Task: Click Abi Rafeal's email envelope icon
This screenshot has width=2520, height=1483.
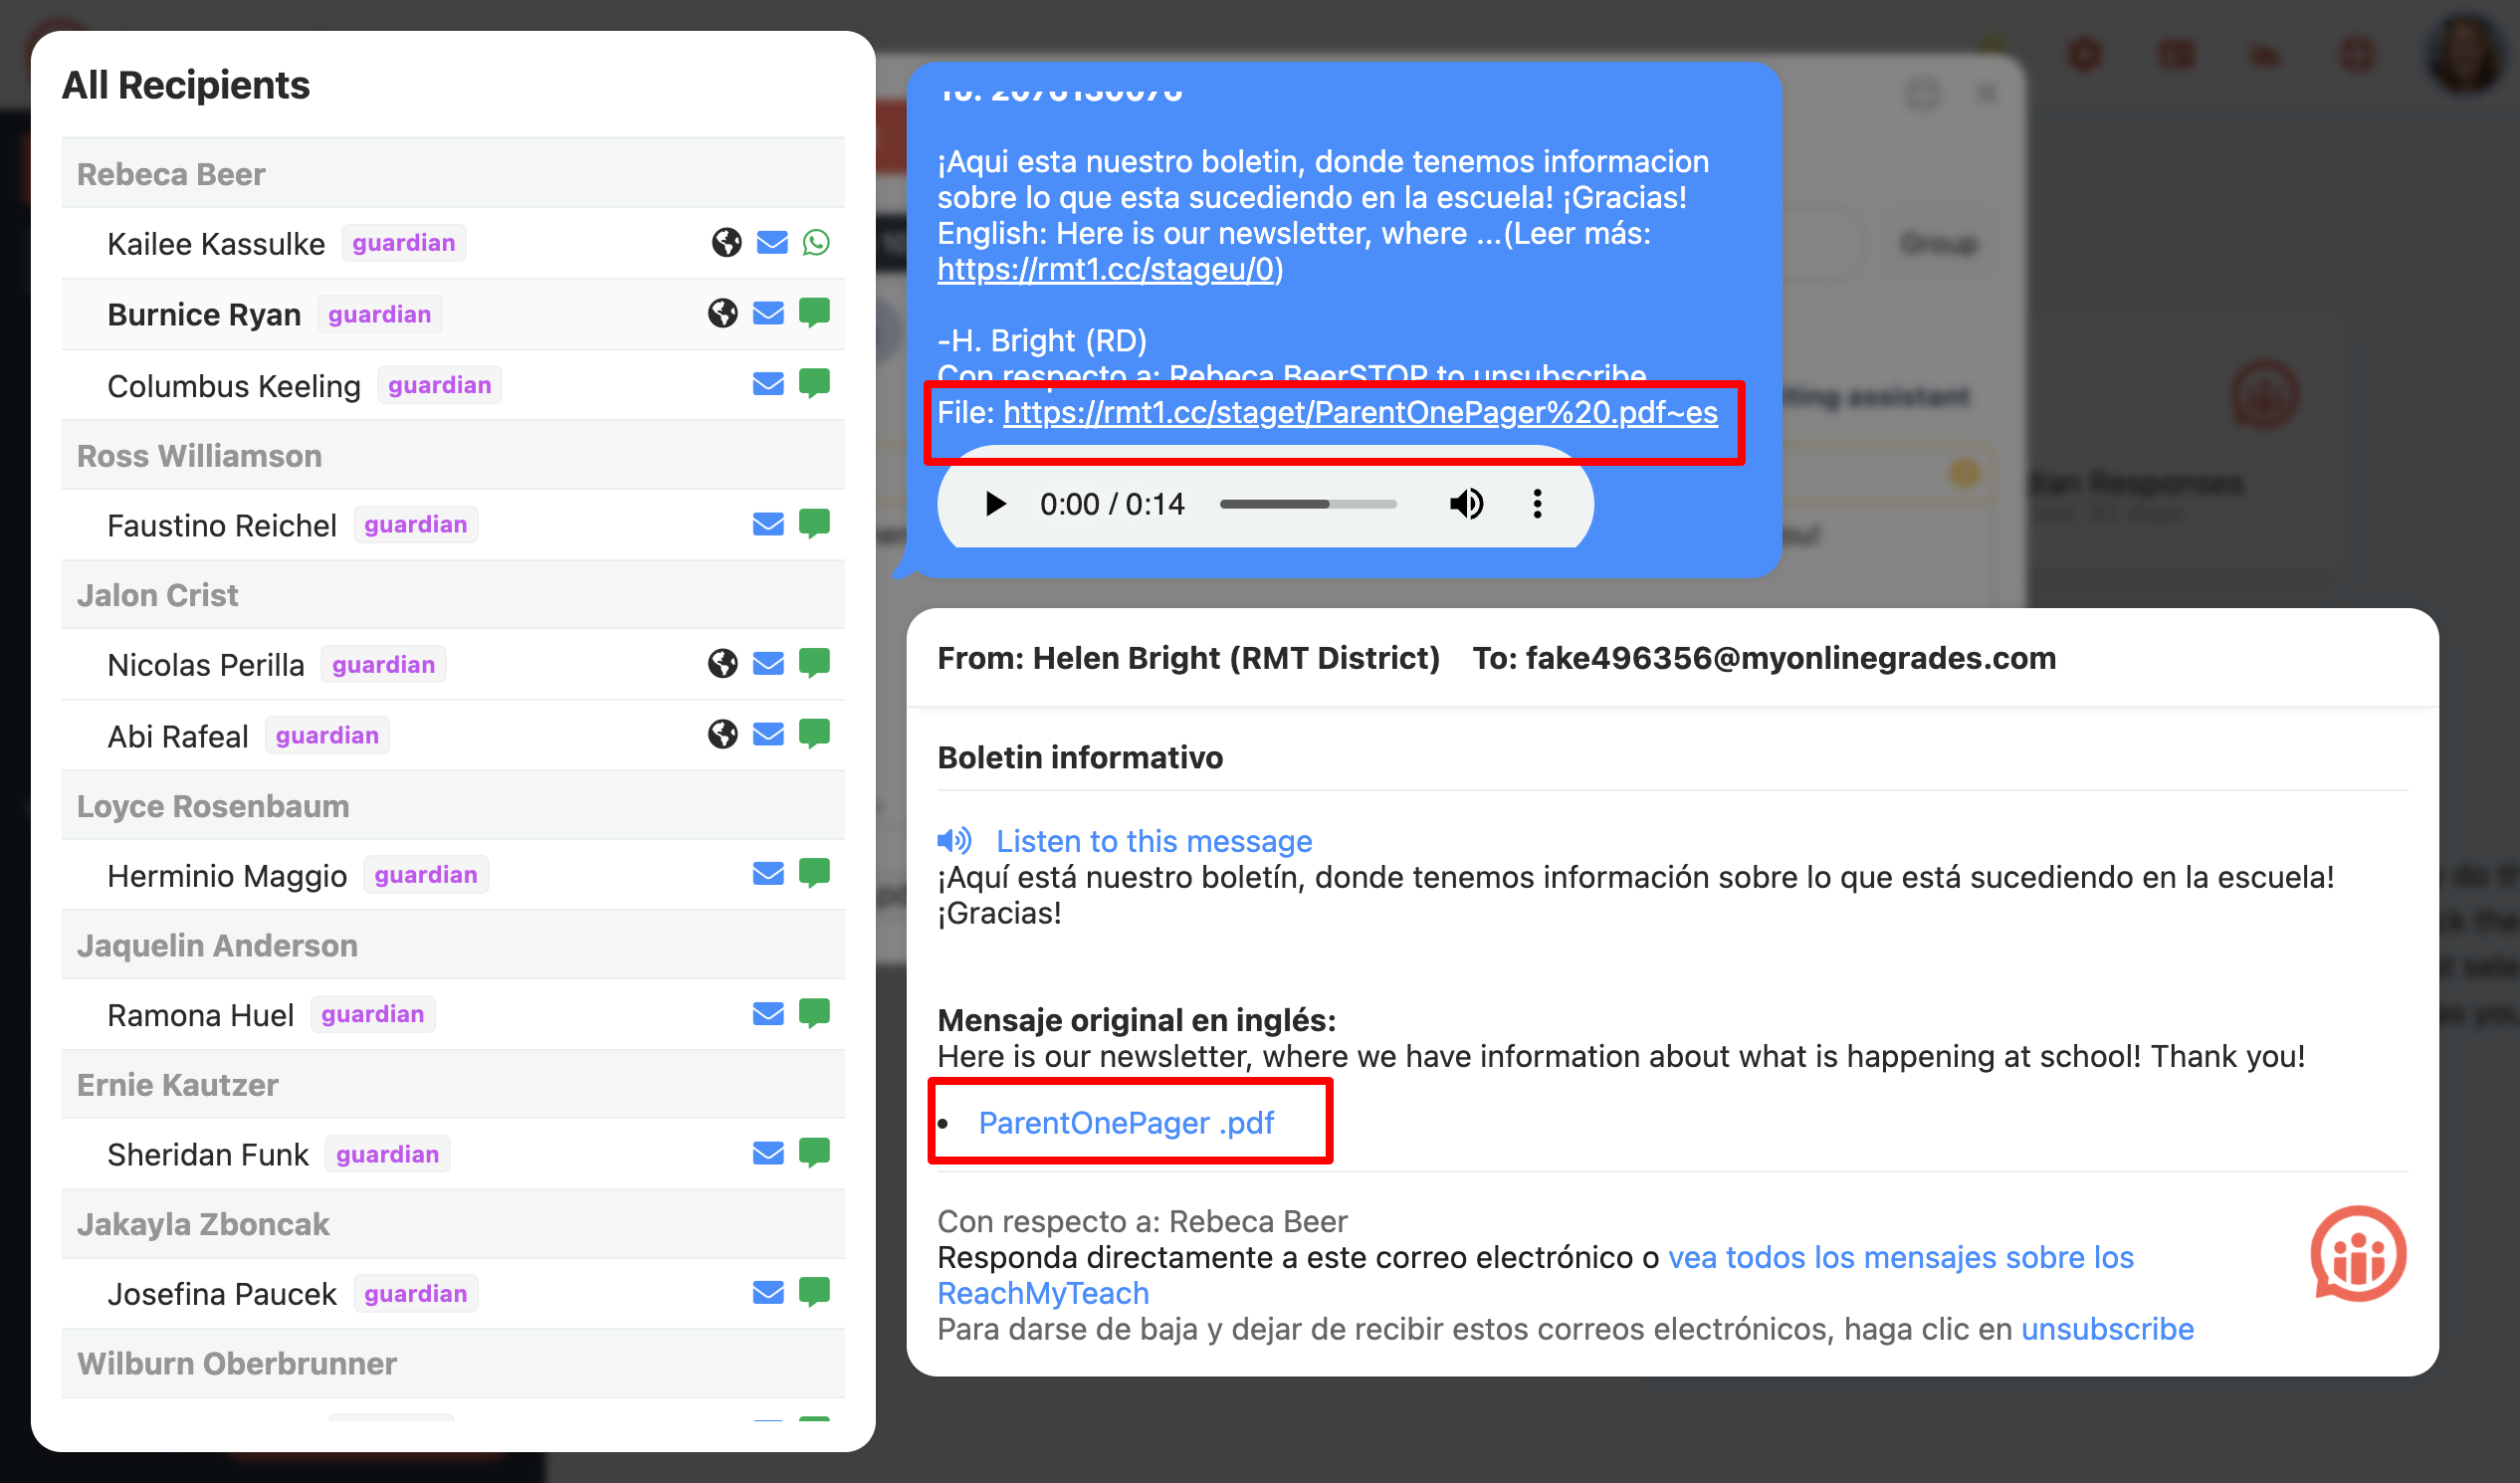Action: pos(768,735)
